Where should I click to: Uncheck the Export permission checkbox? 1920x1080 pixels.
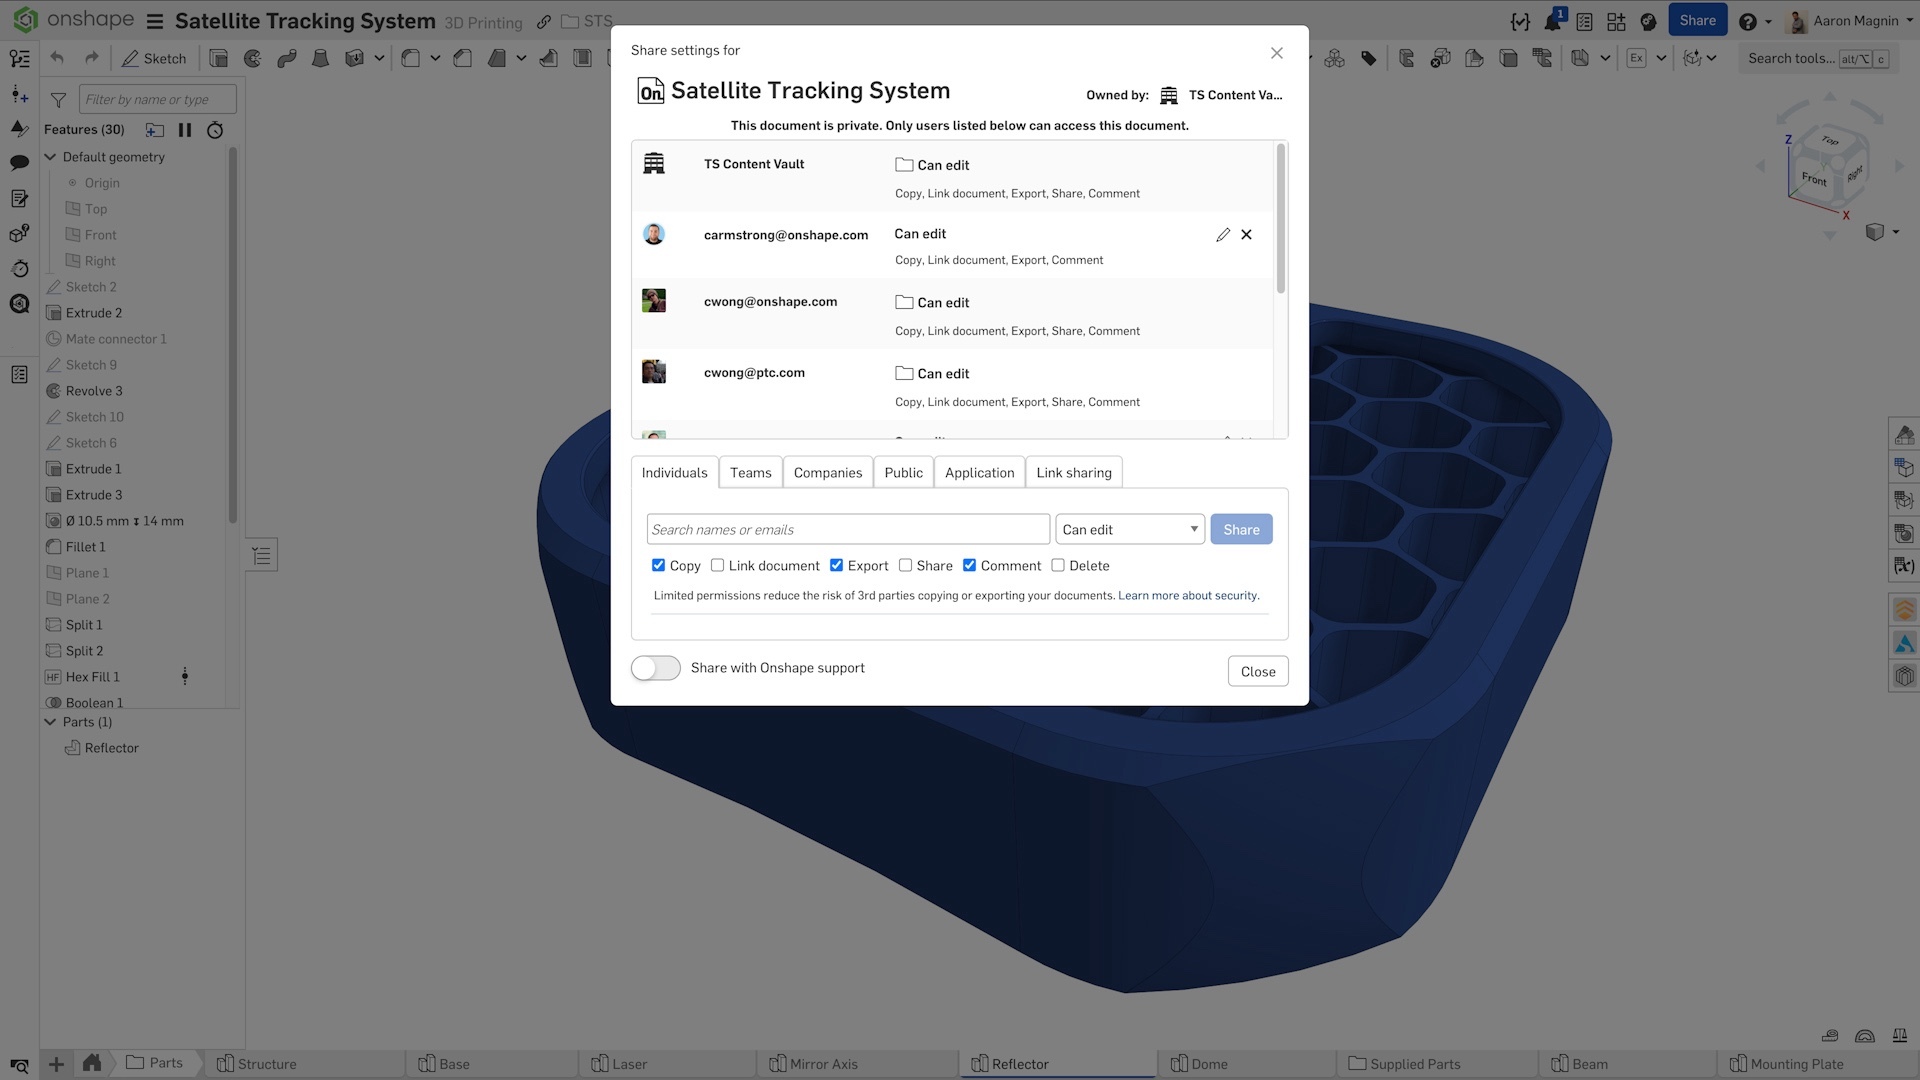point(836,565)
